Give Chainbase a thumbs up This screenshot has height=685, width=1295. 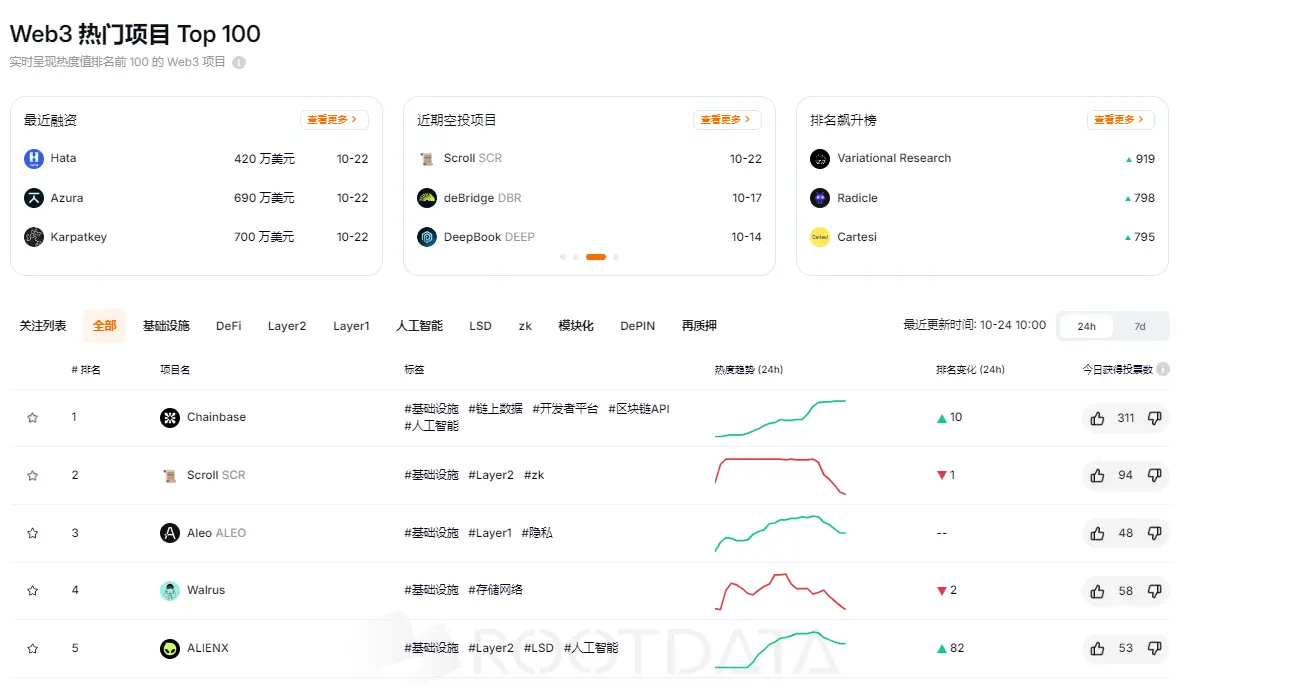[x=1096, y=417]
